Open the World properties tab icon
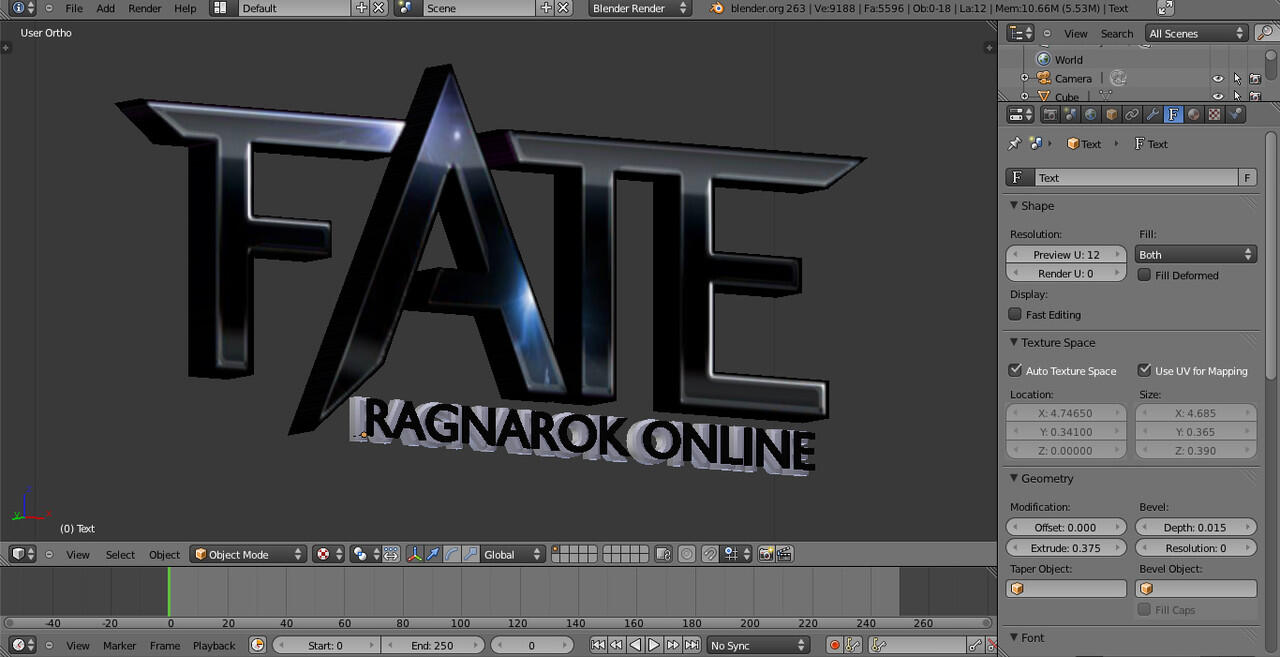Image resolution: width=1280 pixels, height=657 pixels. point(1091,114)
